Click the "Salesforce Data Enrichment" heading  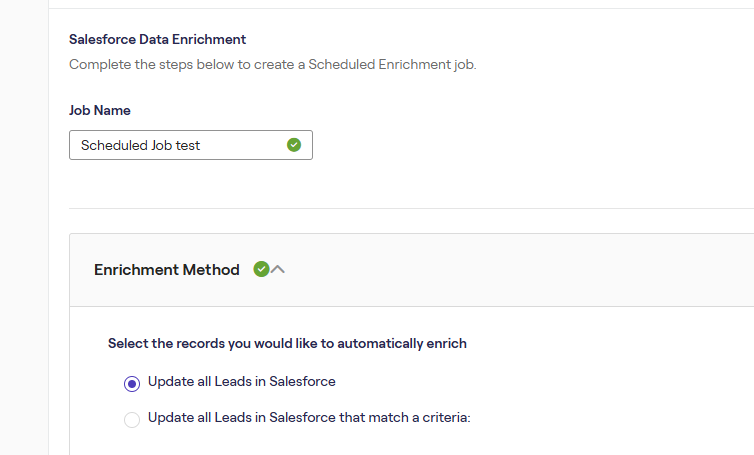[x=157, y=40]
